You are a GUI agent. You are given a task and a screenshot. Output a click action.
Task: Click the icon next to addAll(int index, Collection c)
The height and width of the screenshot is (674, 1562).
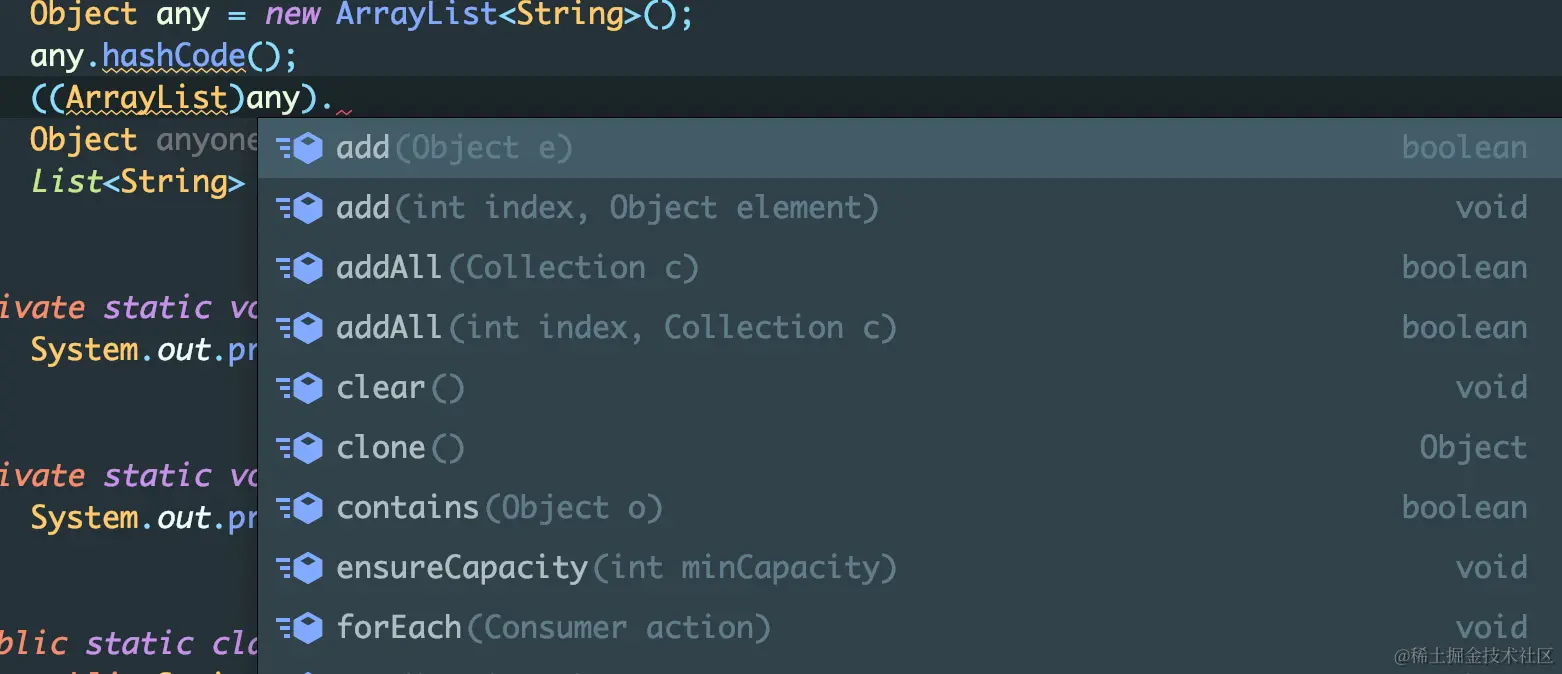click(x=299, y=328)
